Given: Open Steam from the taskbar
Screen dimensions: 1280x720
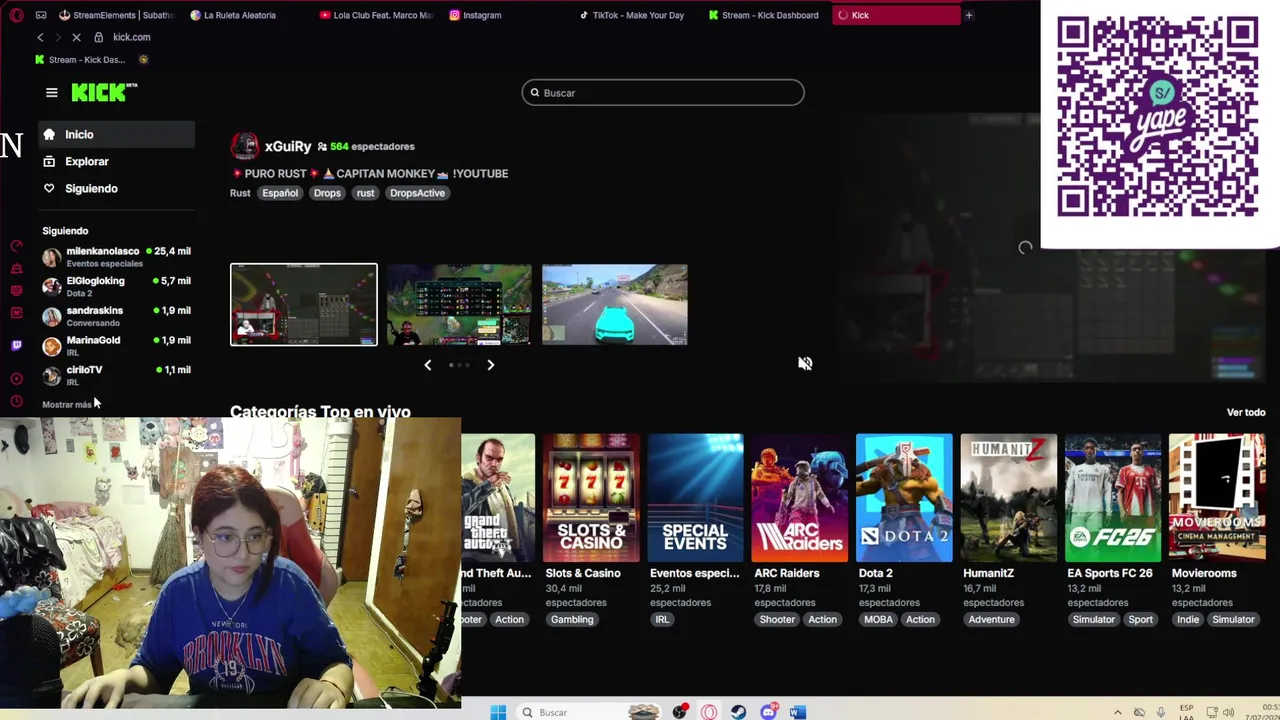Looking at the screenshot, I should pyautogui.click(x=738, y=712).
